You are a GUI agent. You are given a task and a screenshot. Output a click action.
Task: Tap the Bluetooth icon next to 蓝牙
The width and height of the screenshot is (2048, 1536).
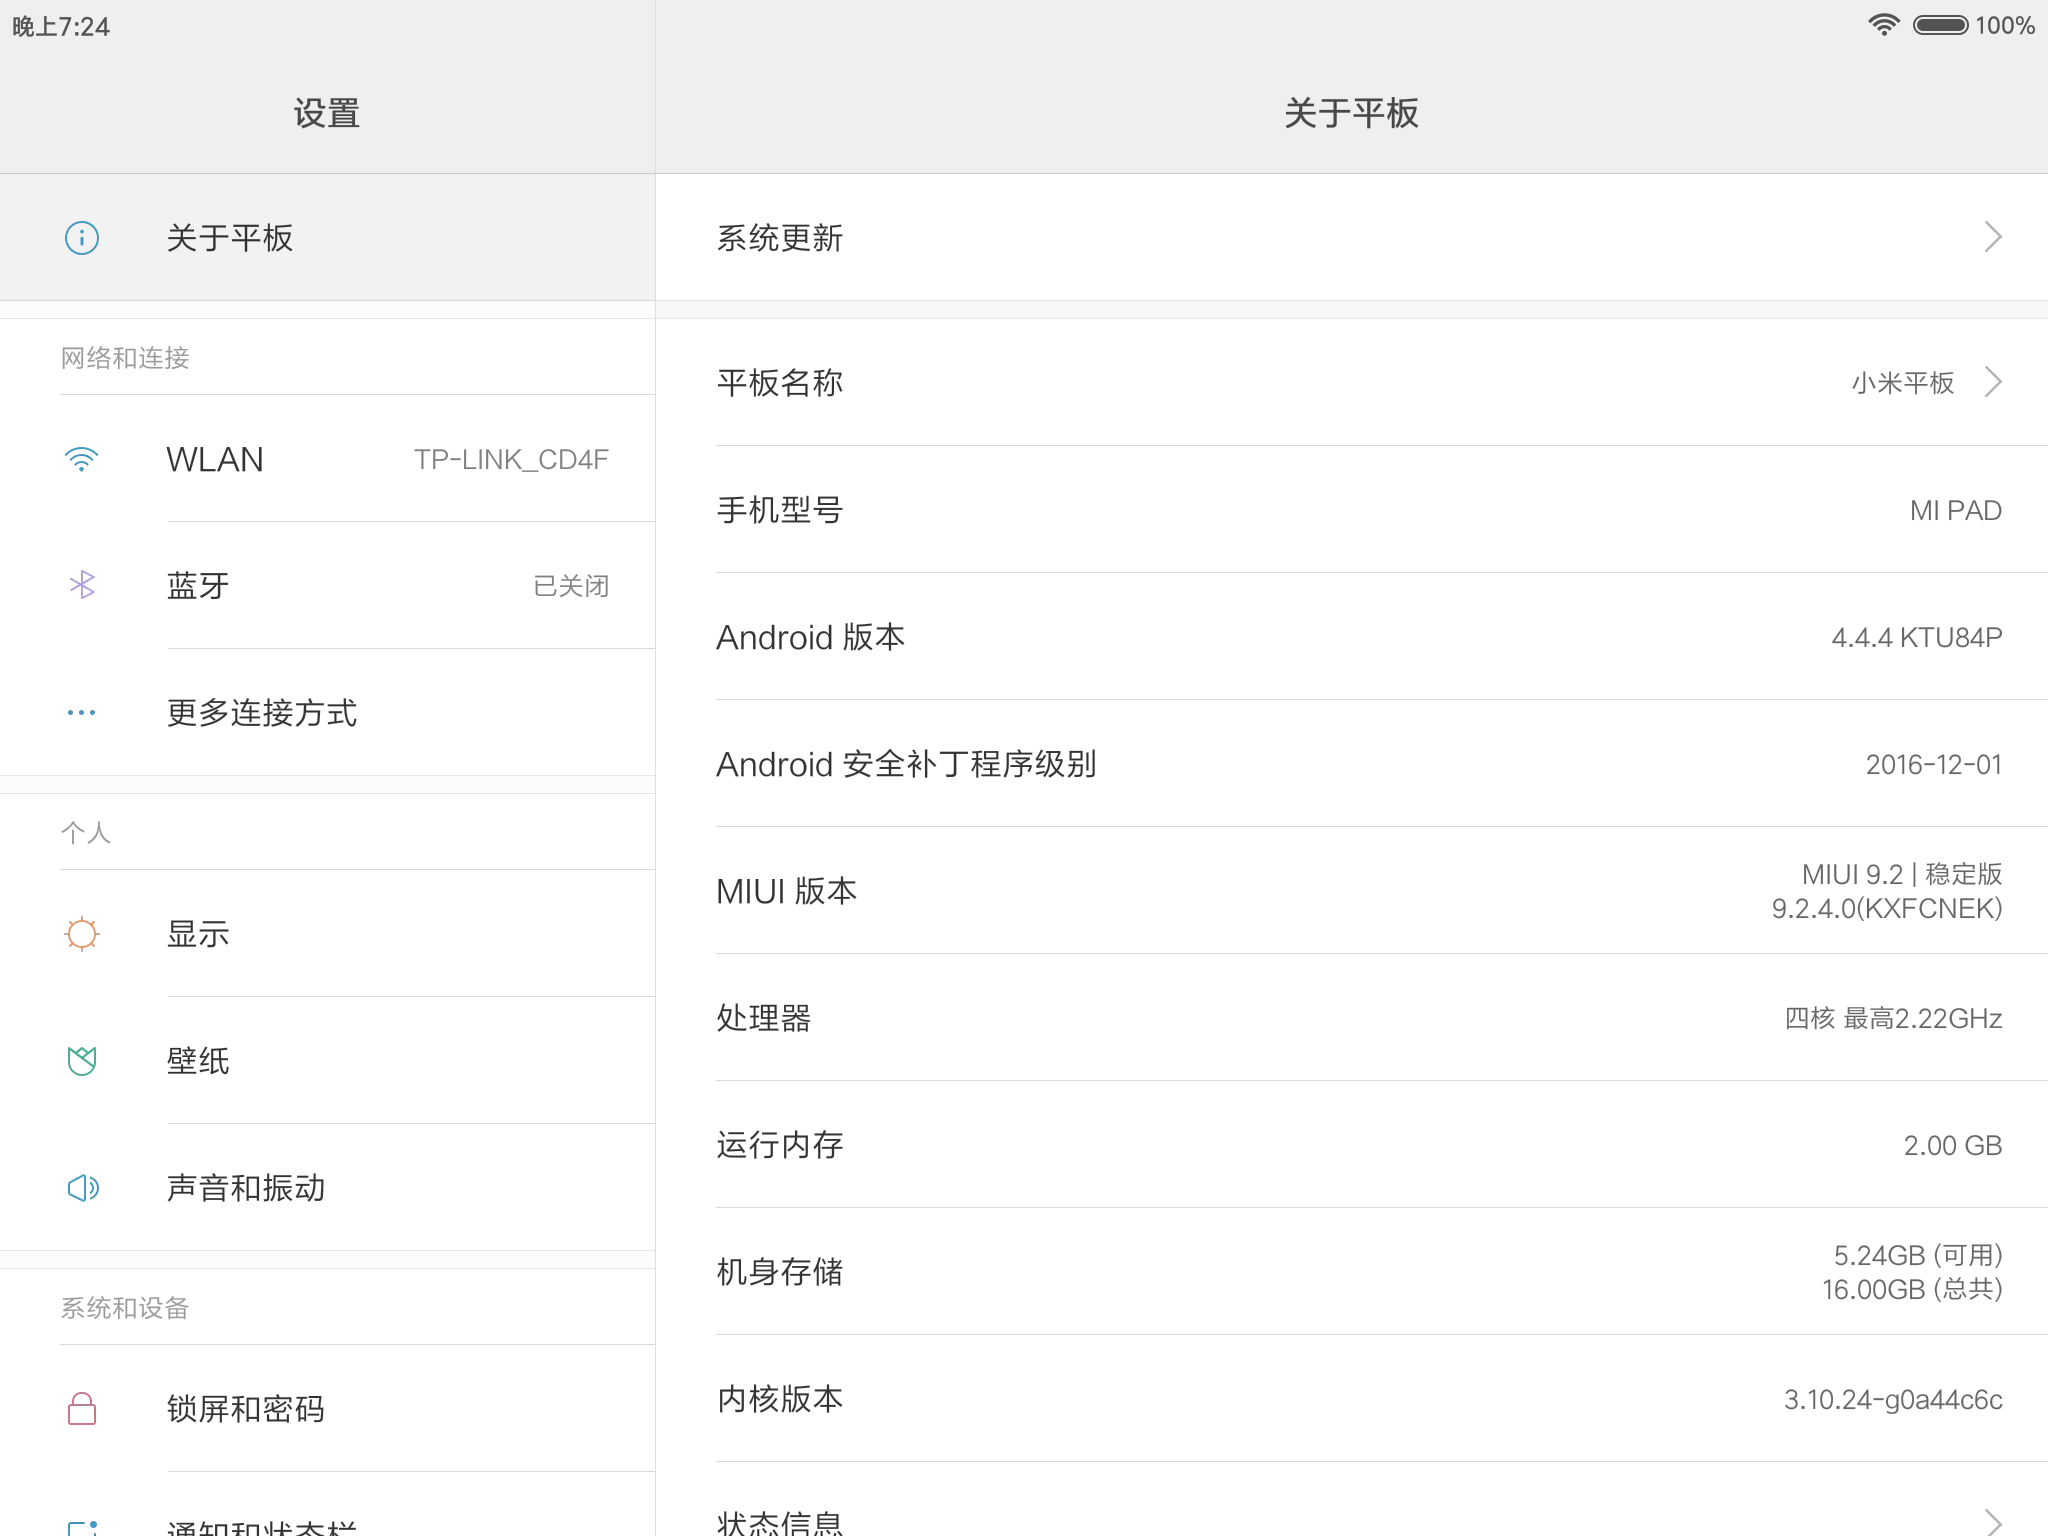click(x=82, y=585)
